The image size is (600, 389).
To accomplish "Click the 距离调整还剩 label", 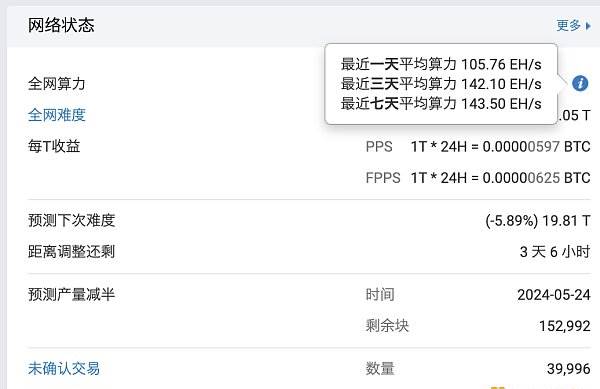I will click(72, 252).
